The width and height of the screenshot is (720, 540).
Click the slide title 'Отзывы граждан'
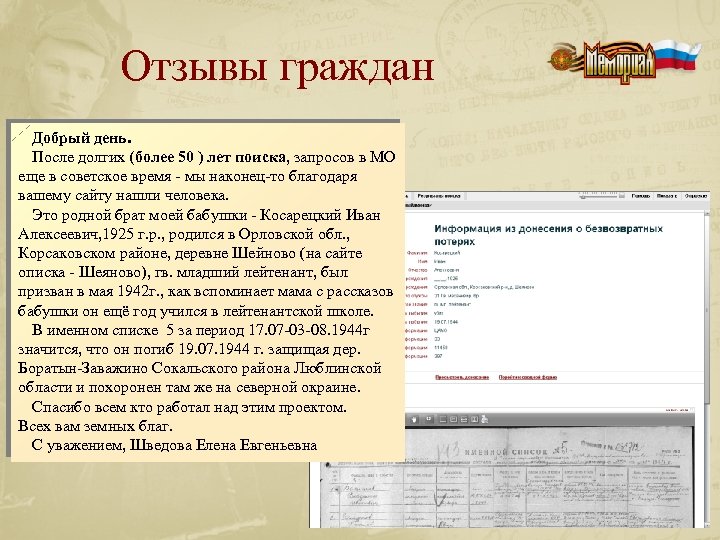pos(277,67)
